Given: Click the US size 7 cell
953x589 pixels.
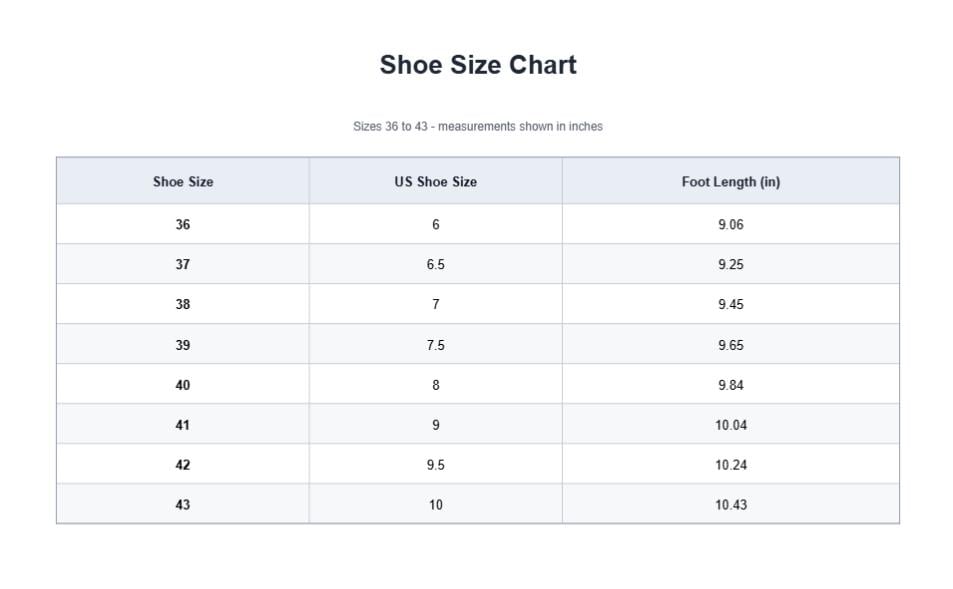Looking at the screenshot, I should (436, 304).
